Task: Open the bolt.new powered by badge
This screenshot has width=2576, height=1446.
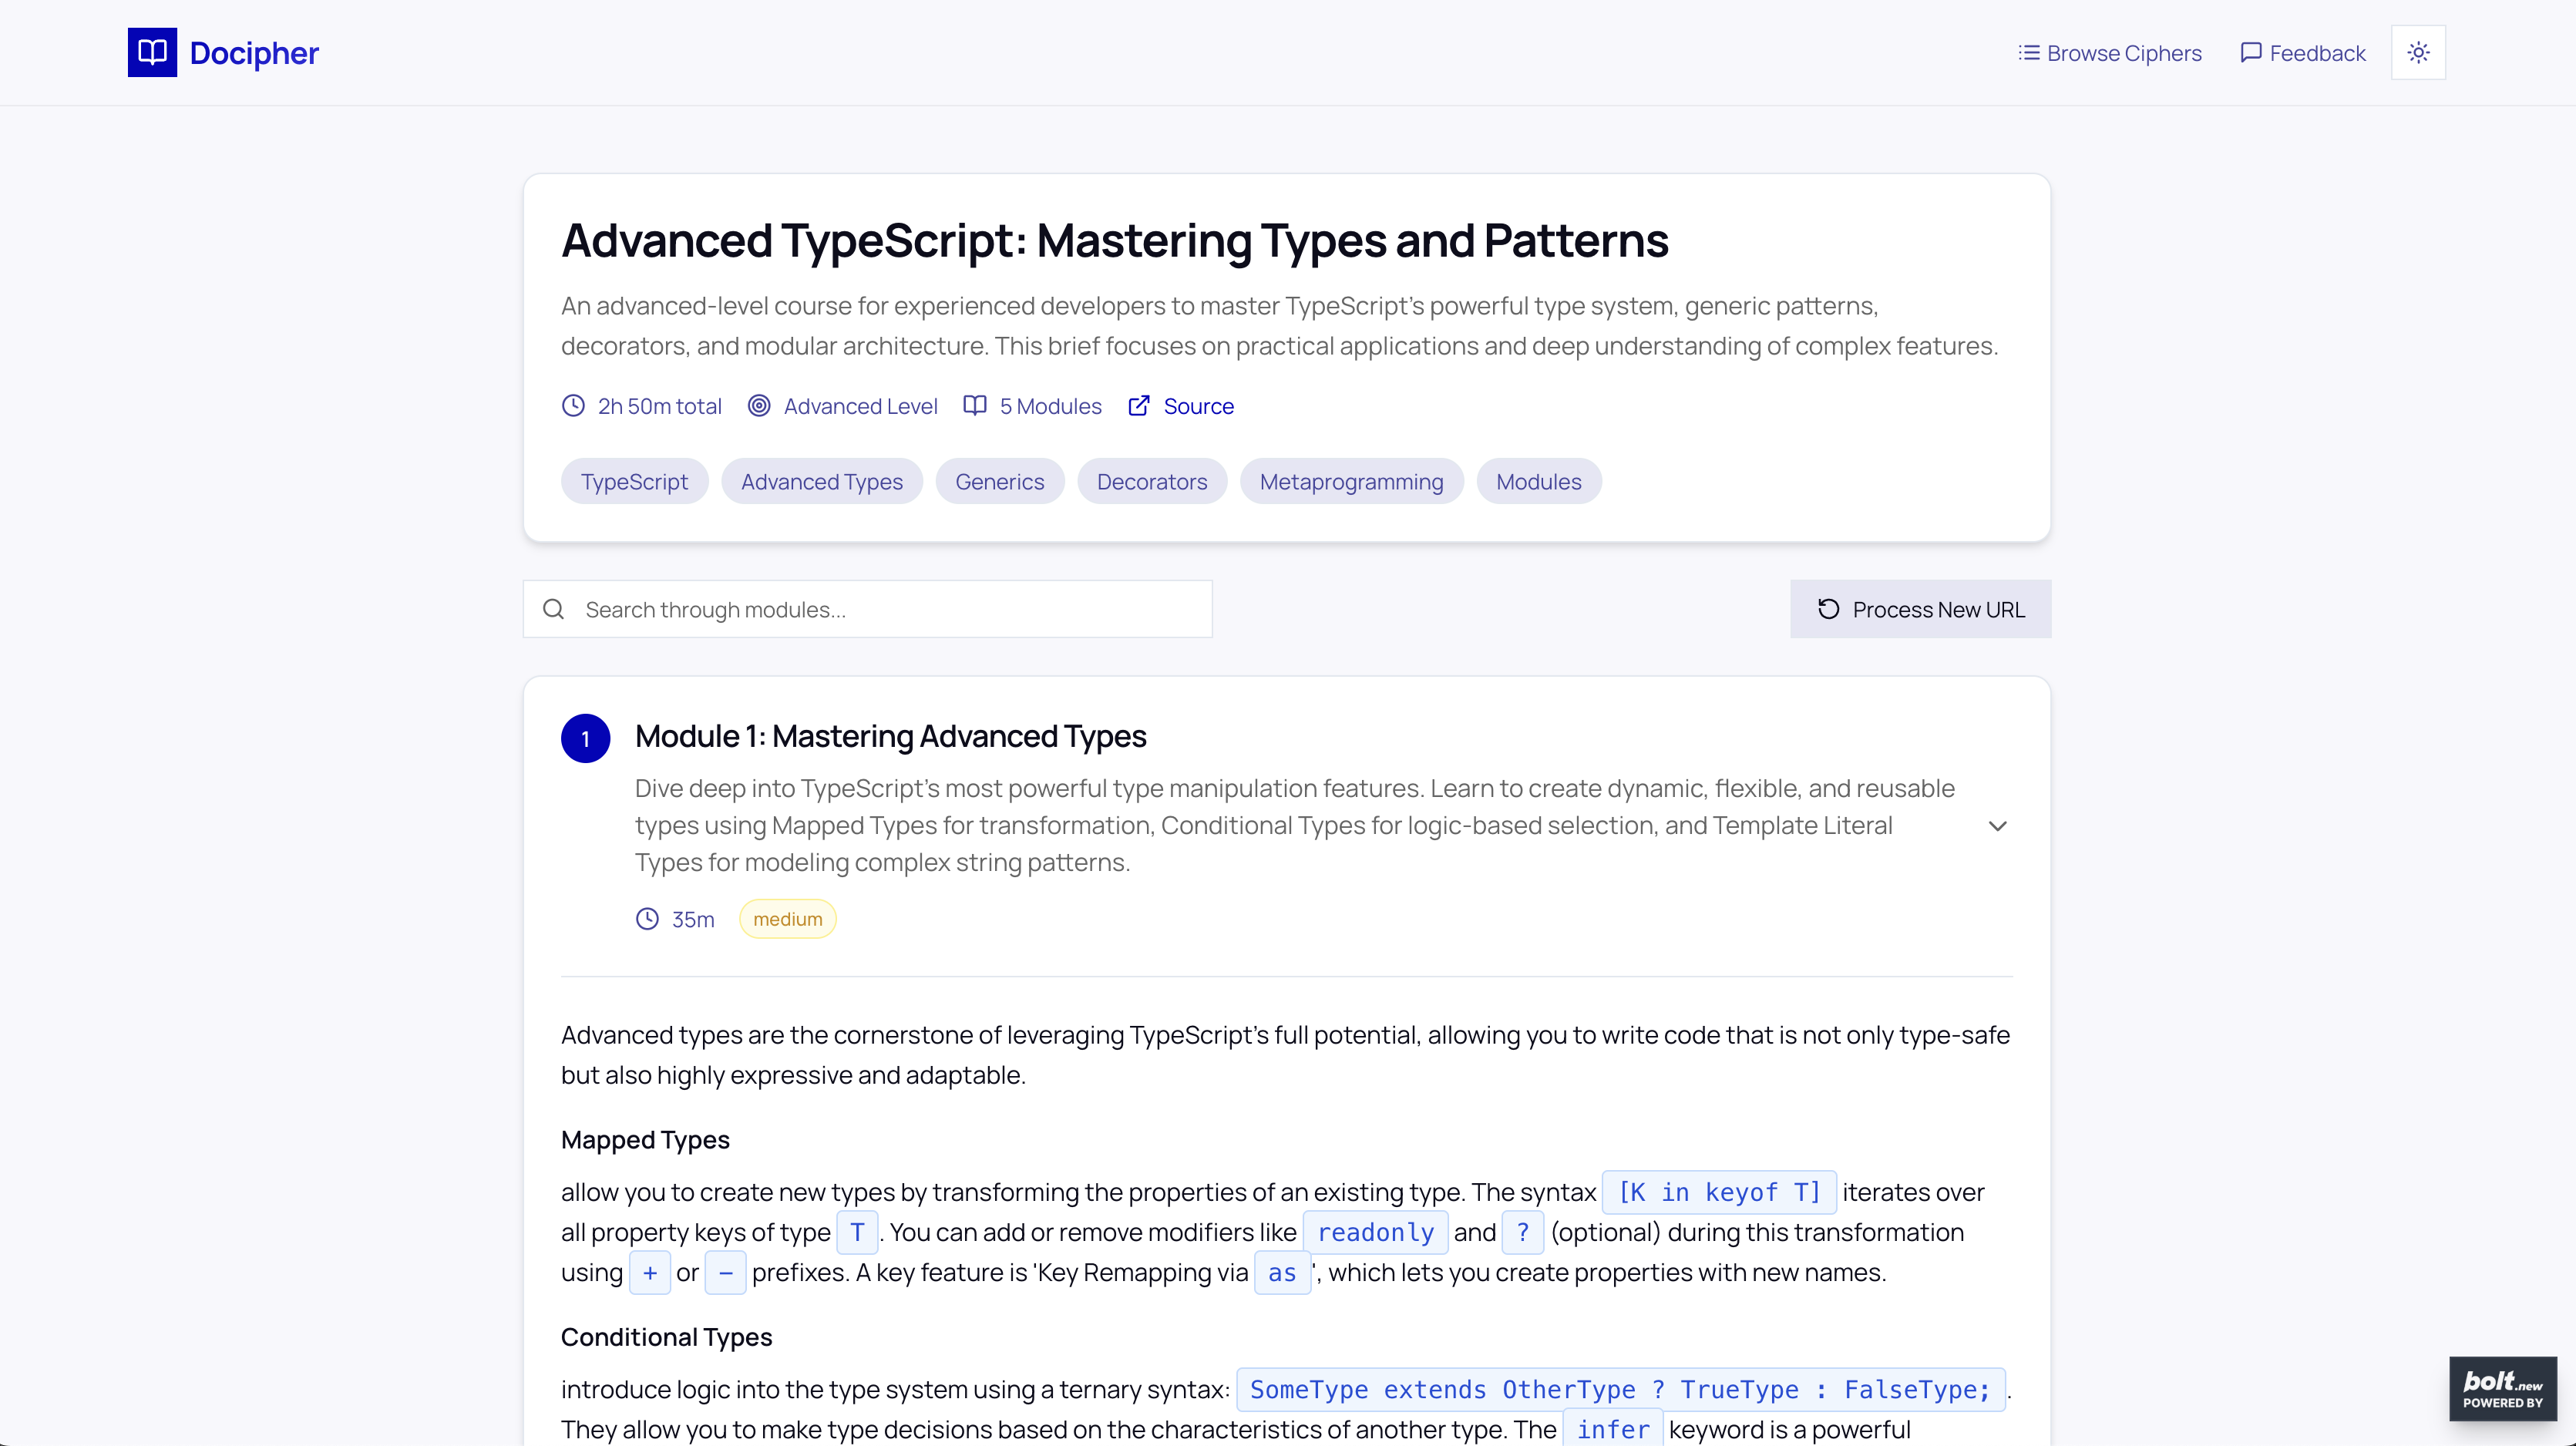Action: [2502, 1388]
